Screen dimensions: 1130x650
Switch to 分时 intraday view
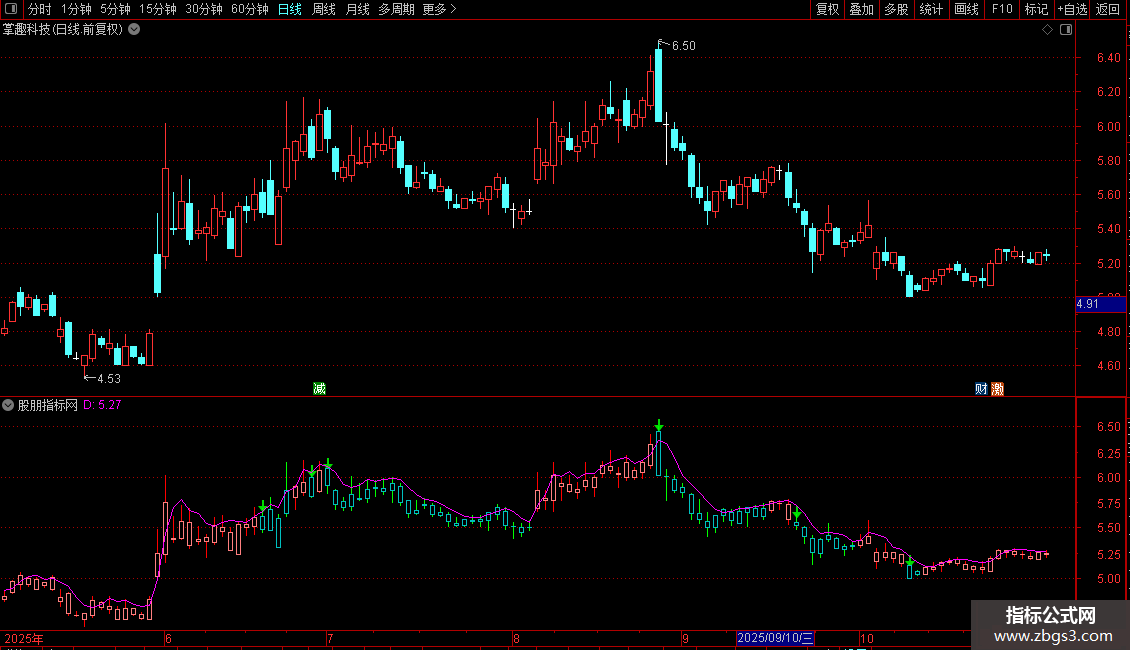tap(40, 9)
